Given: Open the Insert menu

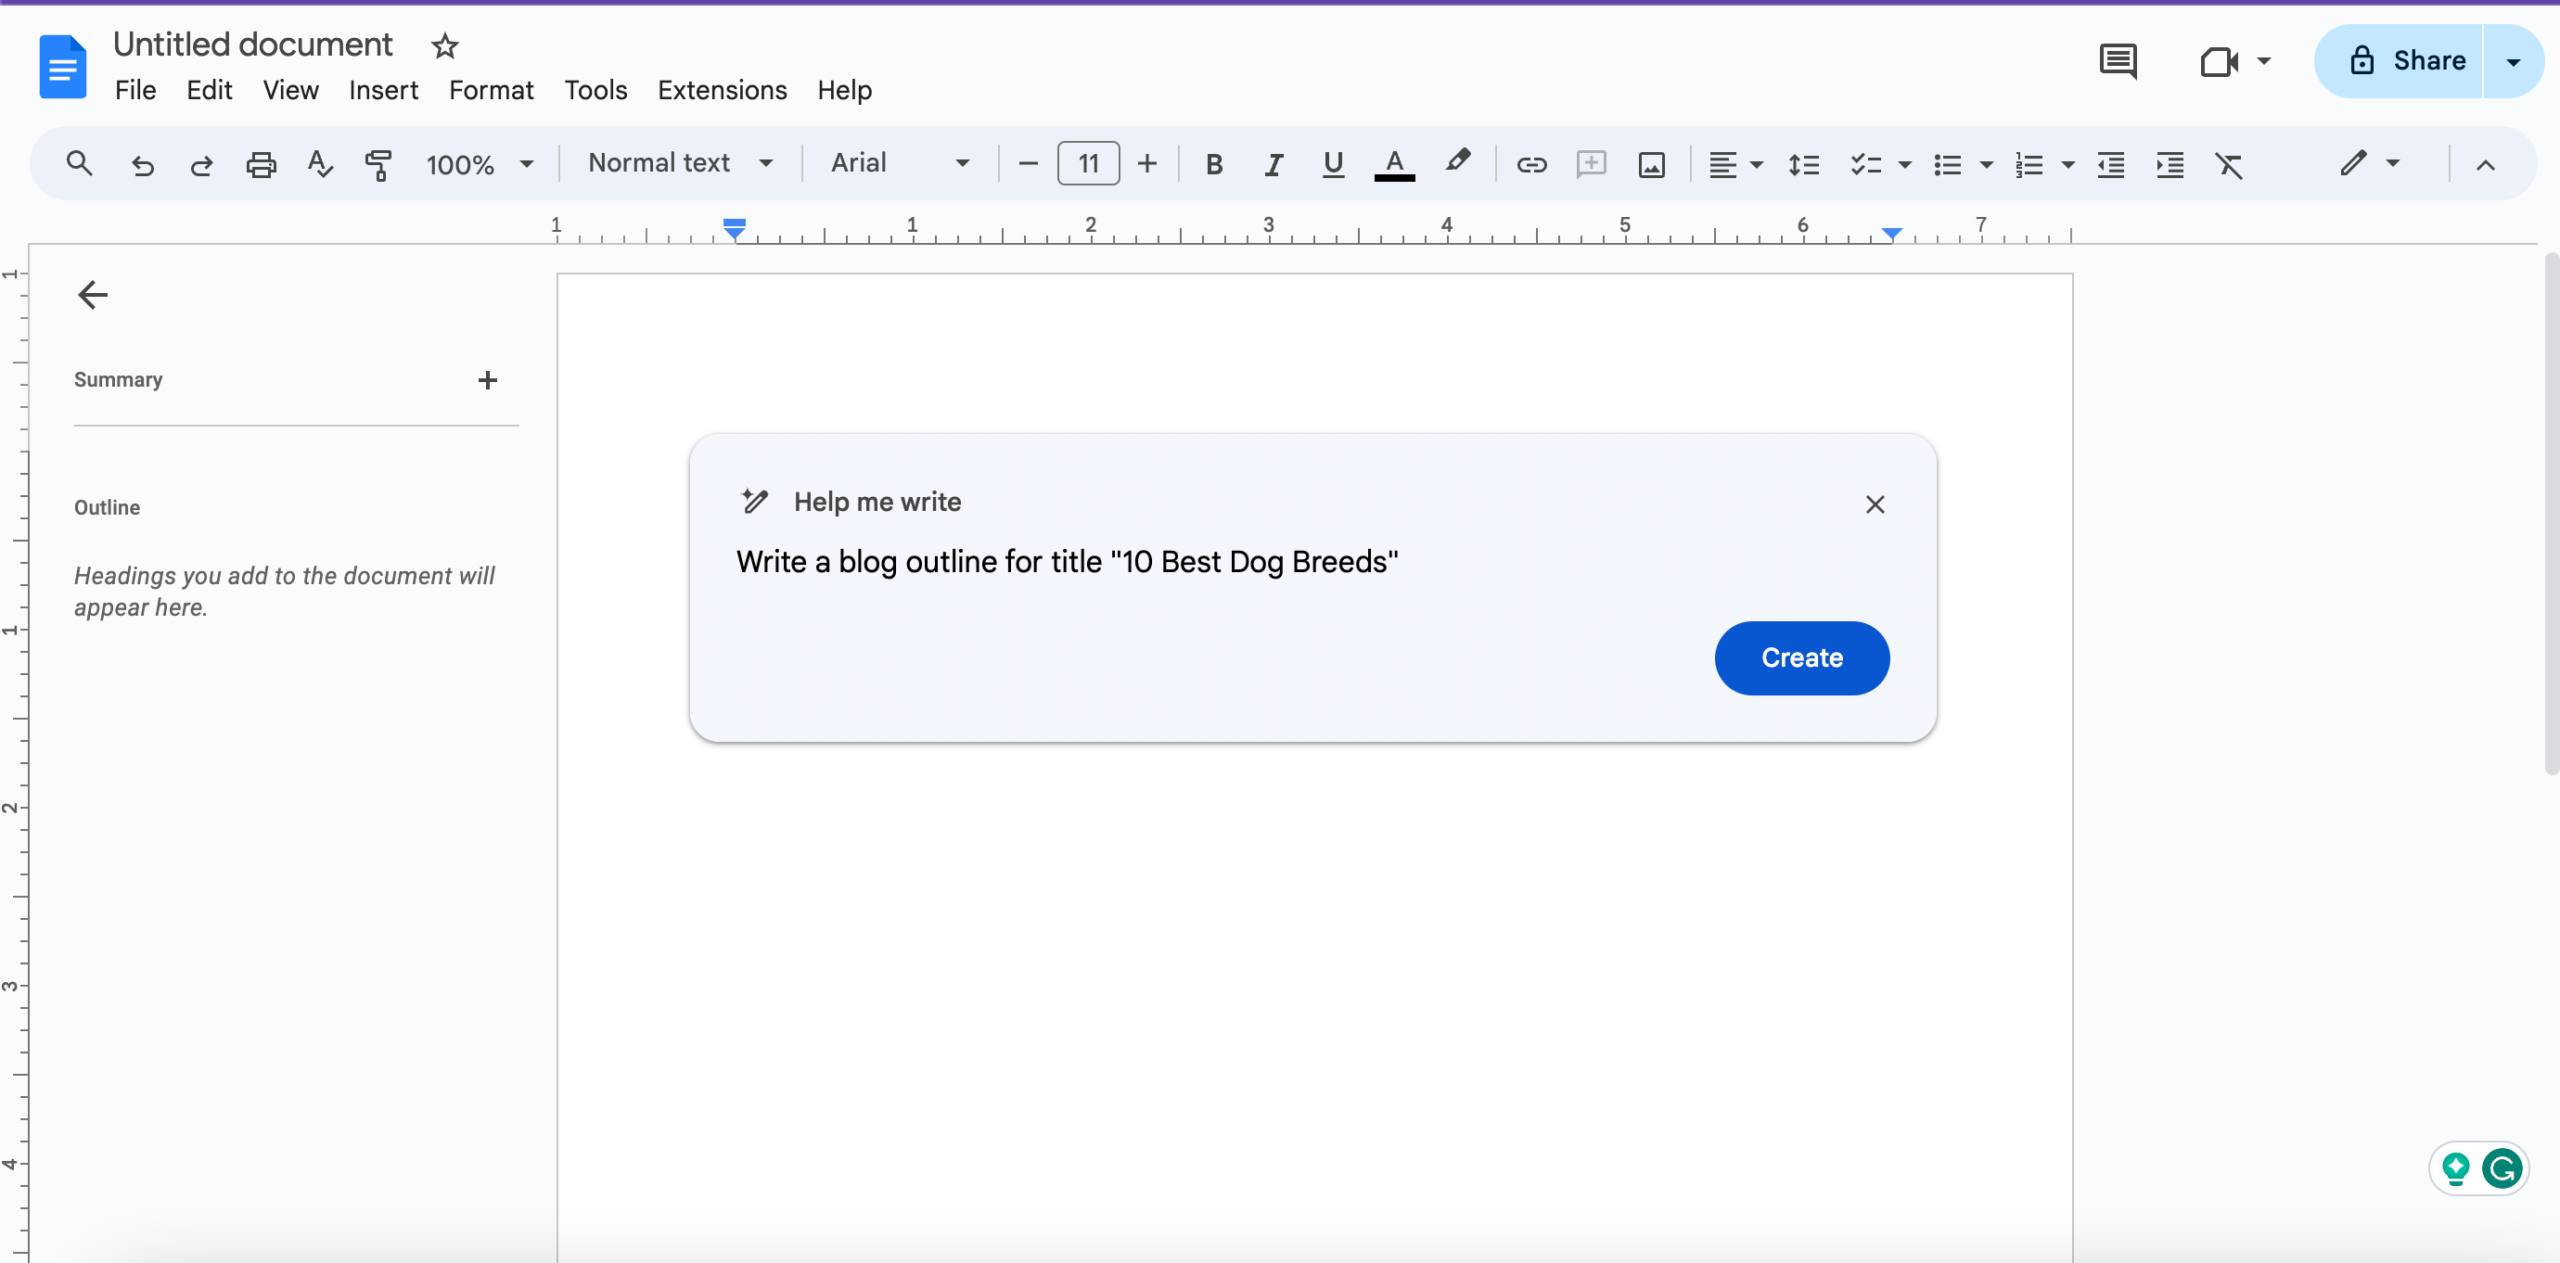Looking at the screenshot, I should [383, 90].
